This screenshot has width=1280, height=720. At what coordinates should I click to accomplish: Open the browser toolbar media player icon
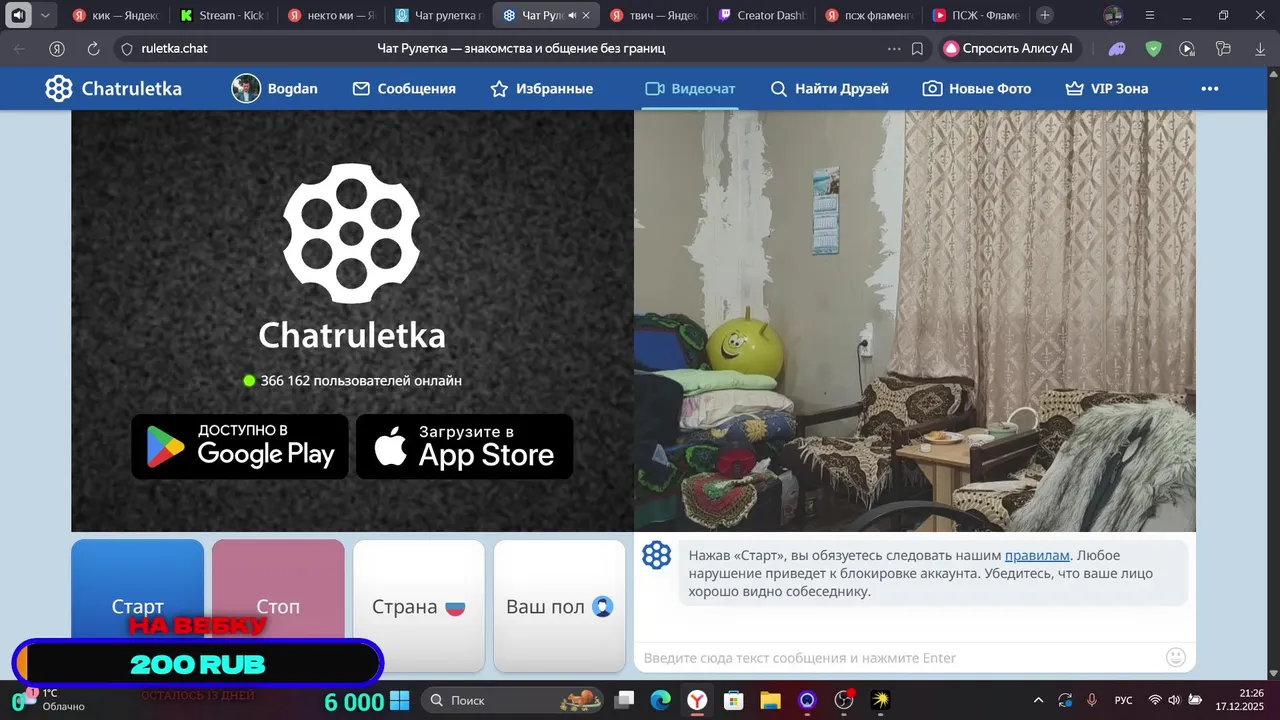pyautogui.click(x=1187, y=48)
